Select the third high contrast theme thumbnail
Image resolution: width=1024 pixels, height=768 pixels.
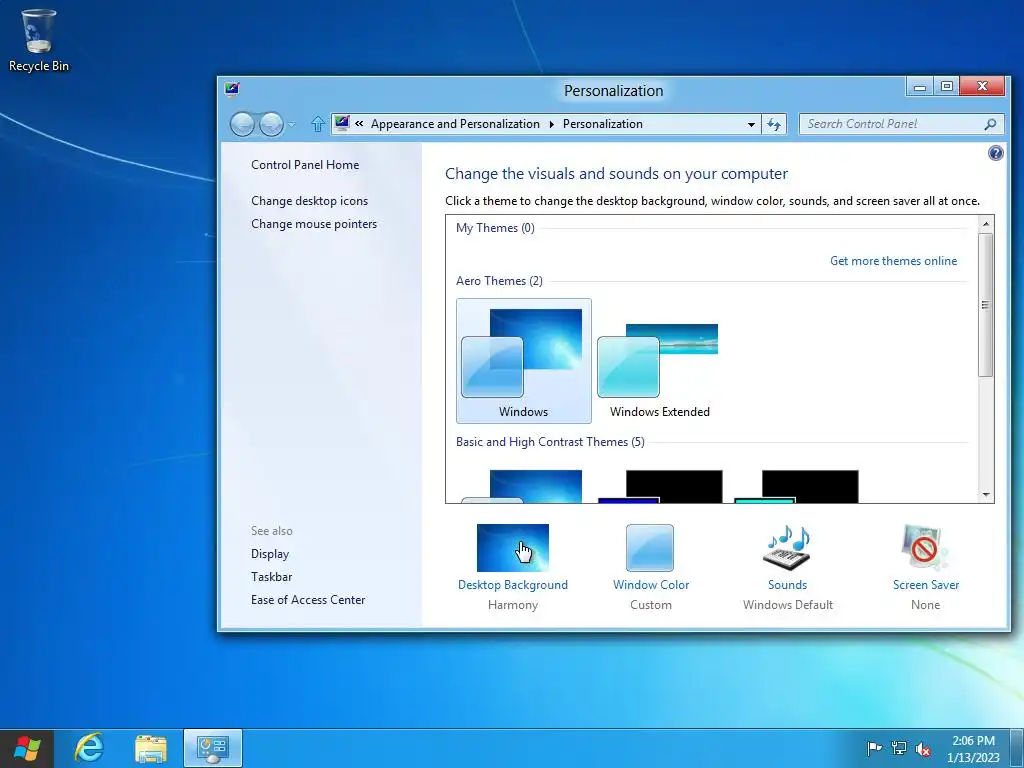coord(796,485)
